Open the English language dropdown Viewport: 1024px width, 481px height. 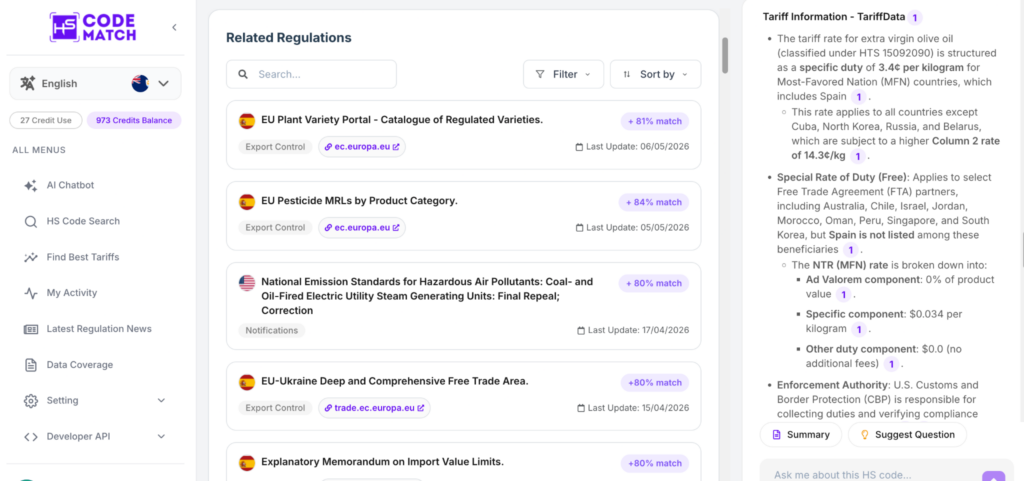pos(95,84)
